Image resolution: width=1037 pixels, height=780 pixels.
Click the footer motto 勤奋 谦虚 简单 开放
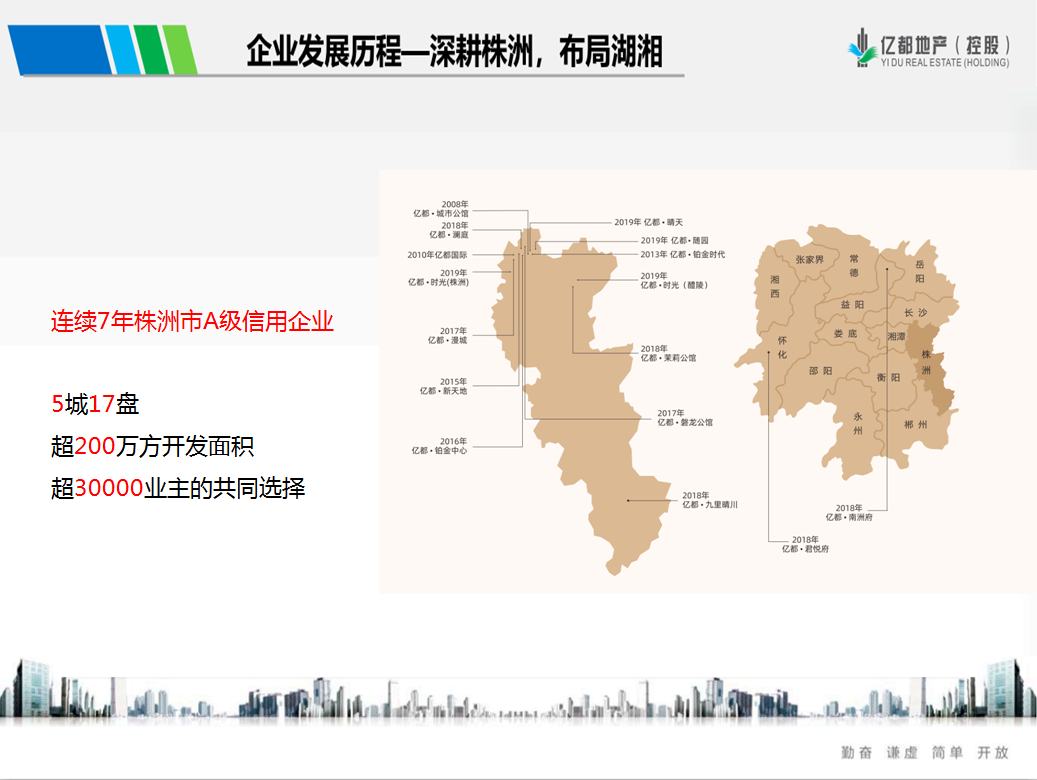tap(925, 752)
